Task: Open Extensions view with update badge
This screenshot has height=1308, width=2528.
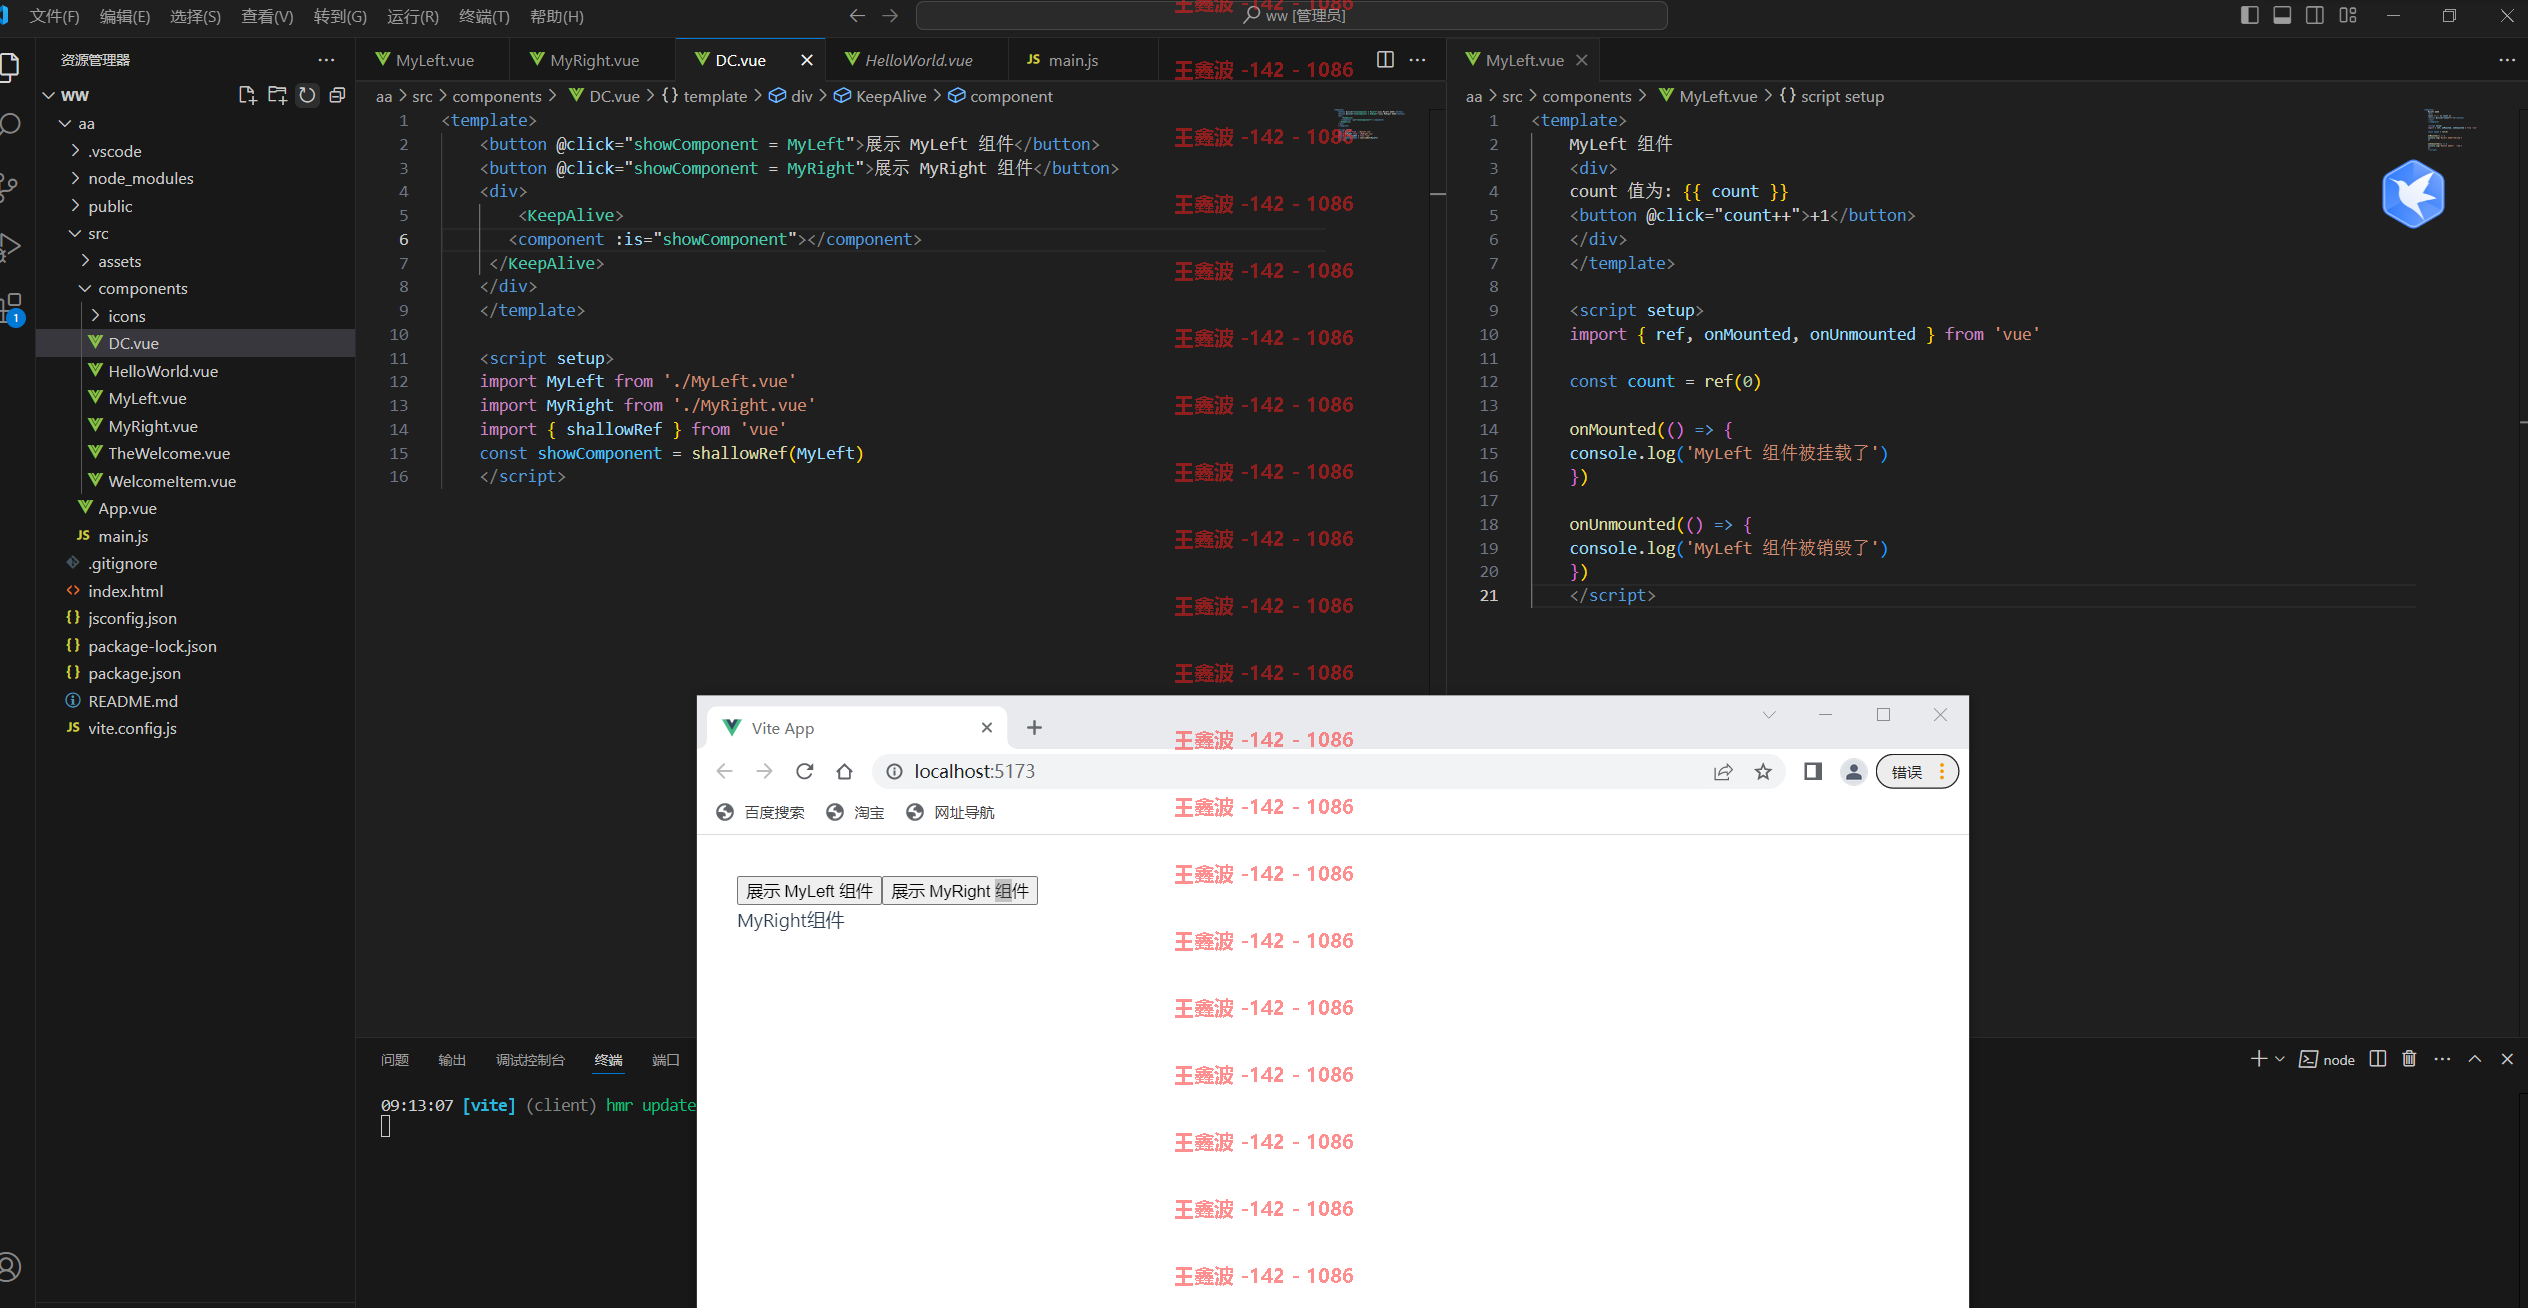Action: pyautogui.click(x=12, y=308)
